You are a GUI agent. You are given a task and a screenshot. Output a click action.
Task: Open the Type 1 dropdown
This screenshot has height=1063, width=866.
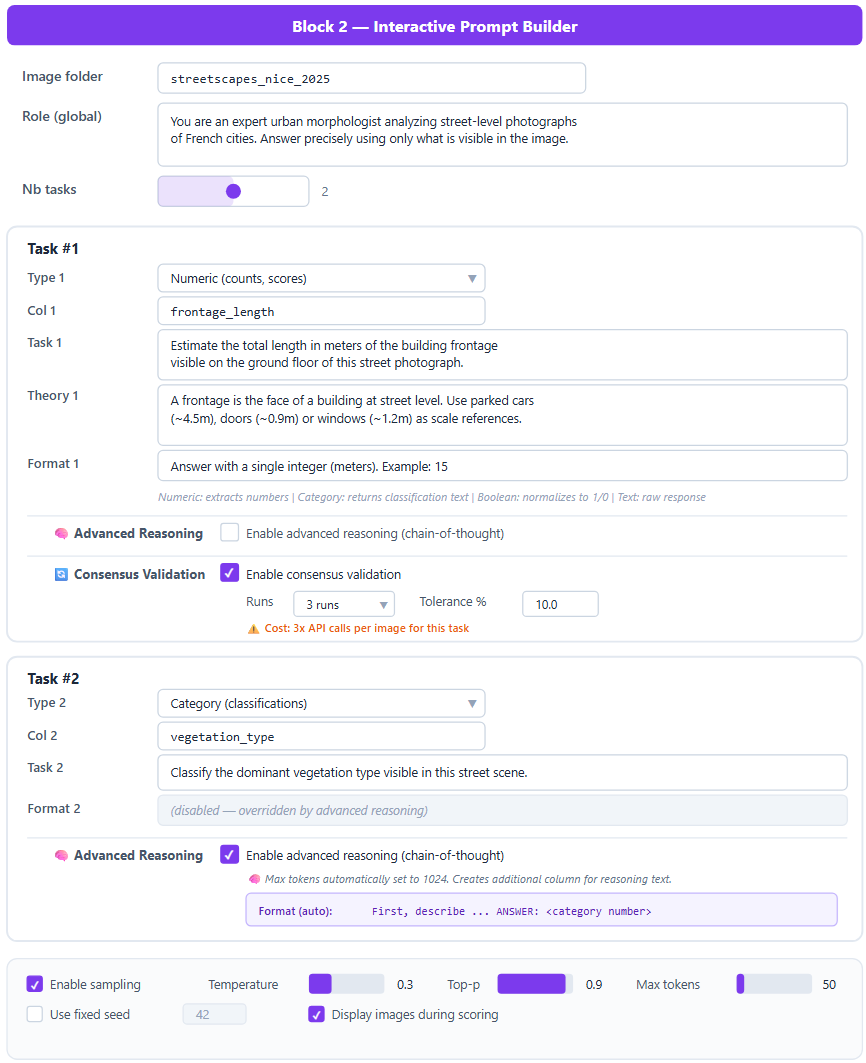point(321,278)
